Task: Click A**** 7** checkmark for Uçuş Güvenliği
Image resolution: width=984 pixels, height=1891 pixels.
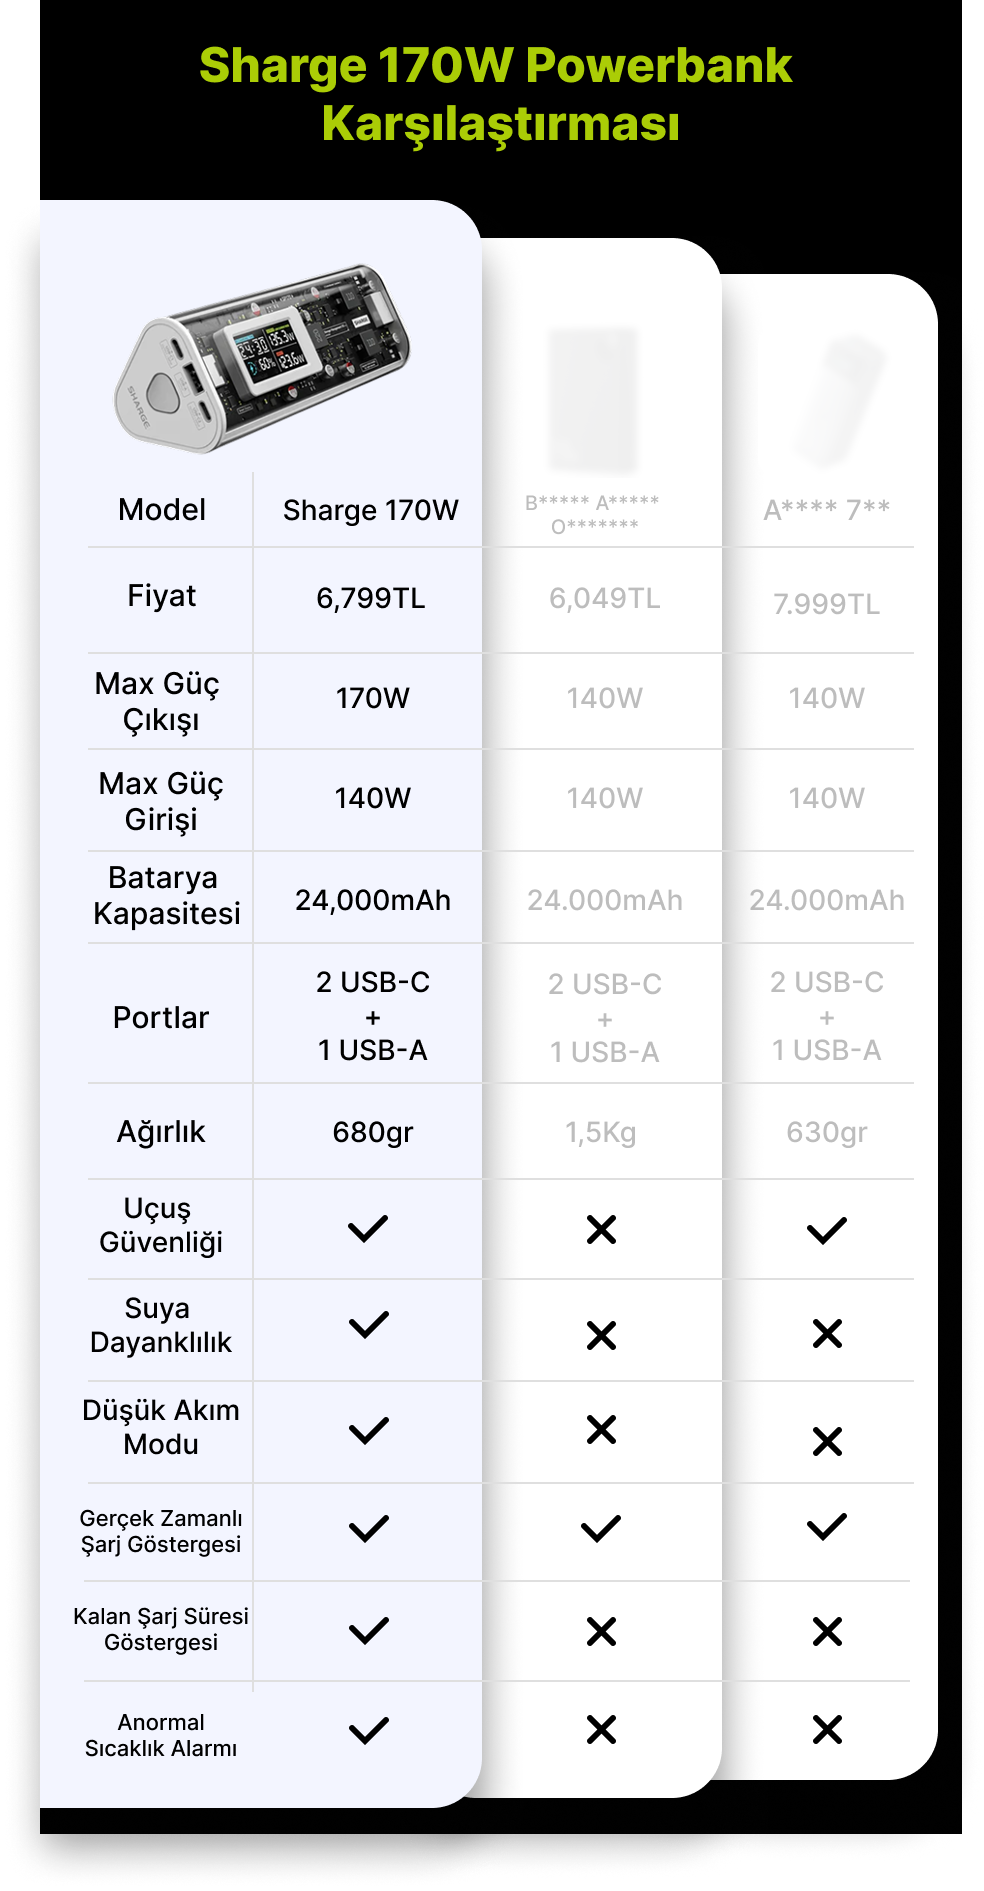Action: click(x=827, y=1230)
